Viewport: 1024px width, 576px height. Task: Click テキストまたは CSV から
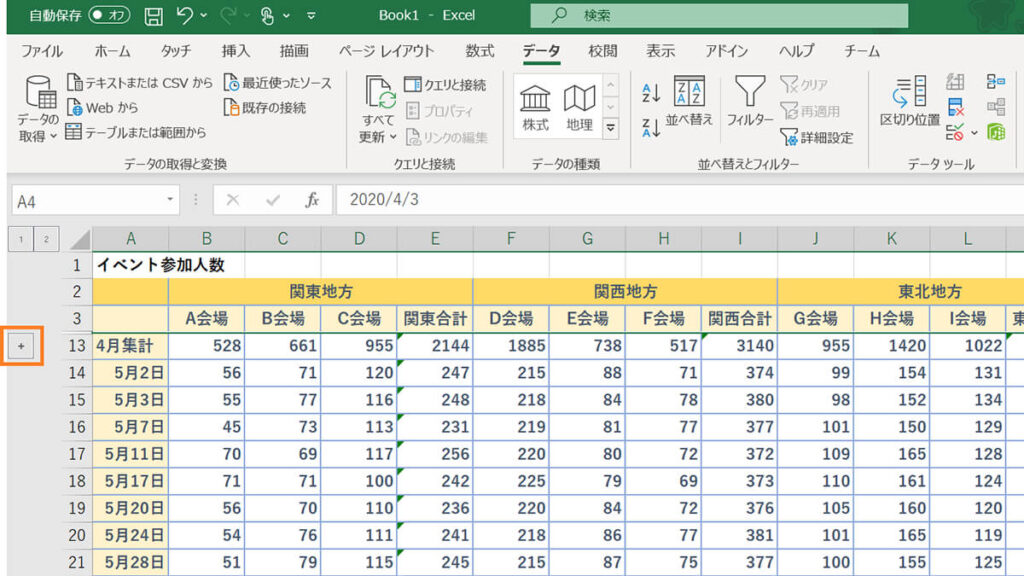coord(140,83)
